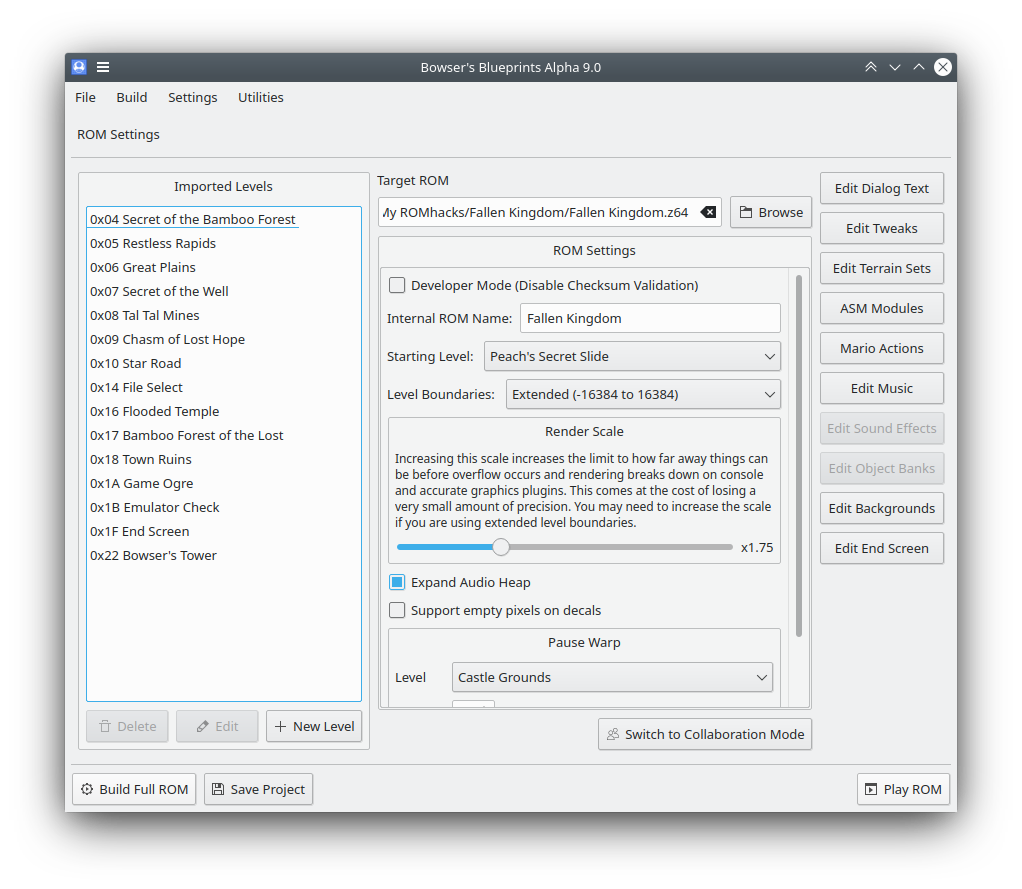Click Edit Music button
This screenshot has height=889, width=1022.
pyautogui.click(x=882, y=388)
